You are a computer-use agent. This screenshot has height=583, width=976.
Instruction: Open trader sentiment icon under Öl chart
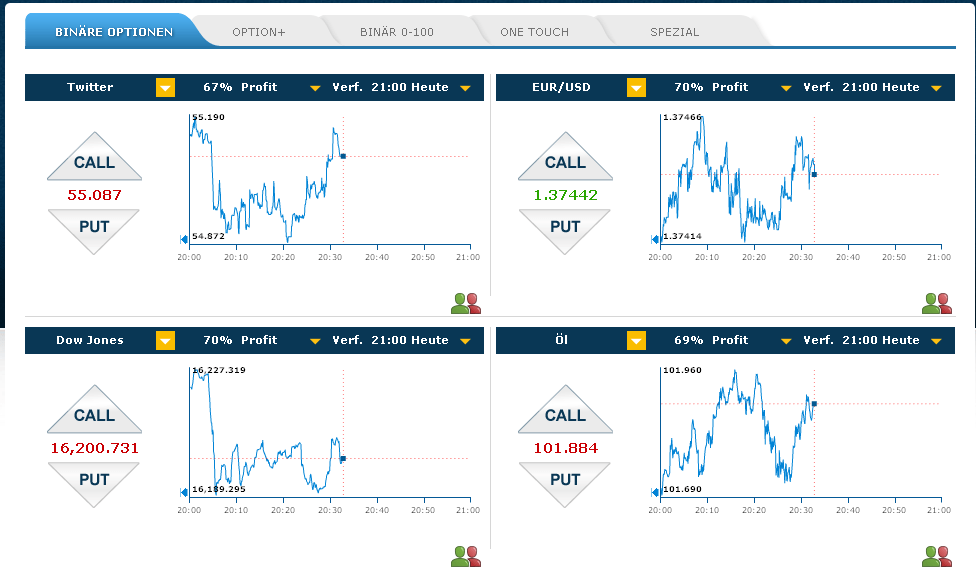coord(937,556)
